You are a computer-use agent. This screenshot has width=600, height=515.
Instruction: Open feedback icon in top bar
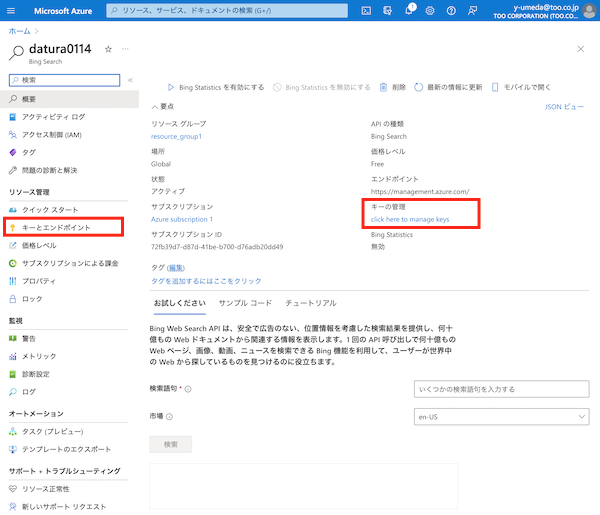(x=472, y=11)
